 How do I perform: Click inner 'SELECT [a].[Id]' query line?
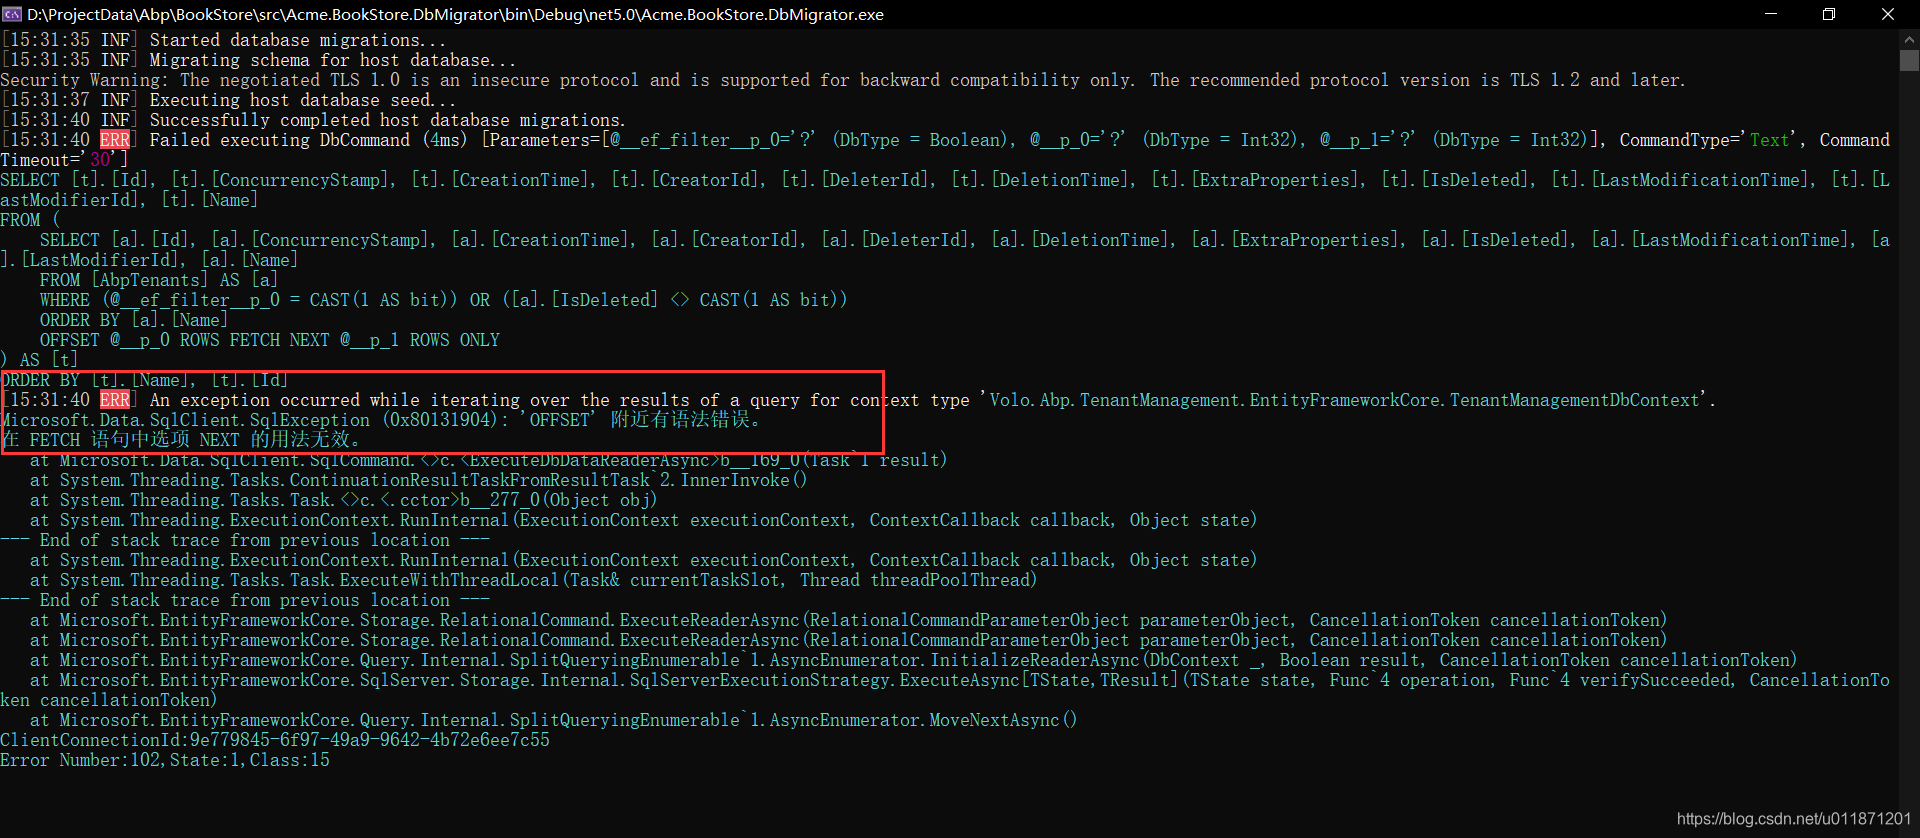(x=945, y=250)
